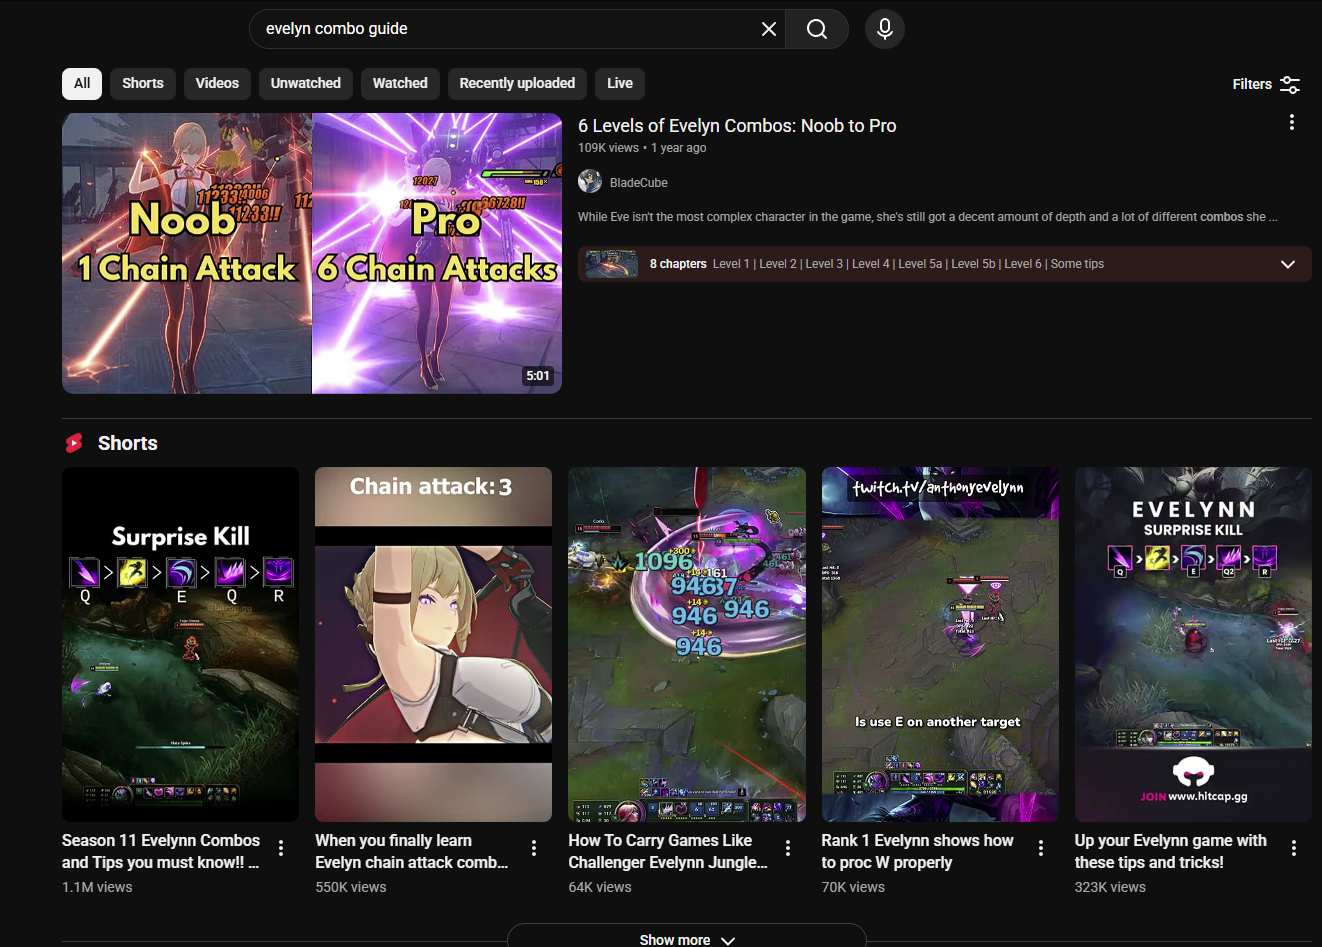Play the Noob vs Pro chain attack thumbnail
The height and width of the screenshot is (947, 1322).
[x=312, y=253]
